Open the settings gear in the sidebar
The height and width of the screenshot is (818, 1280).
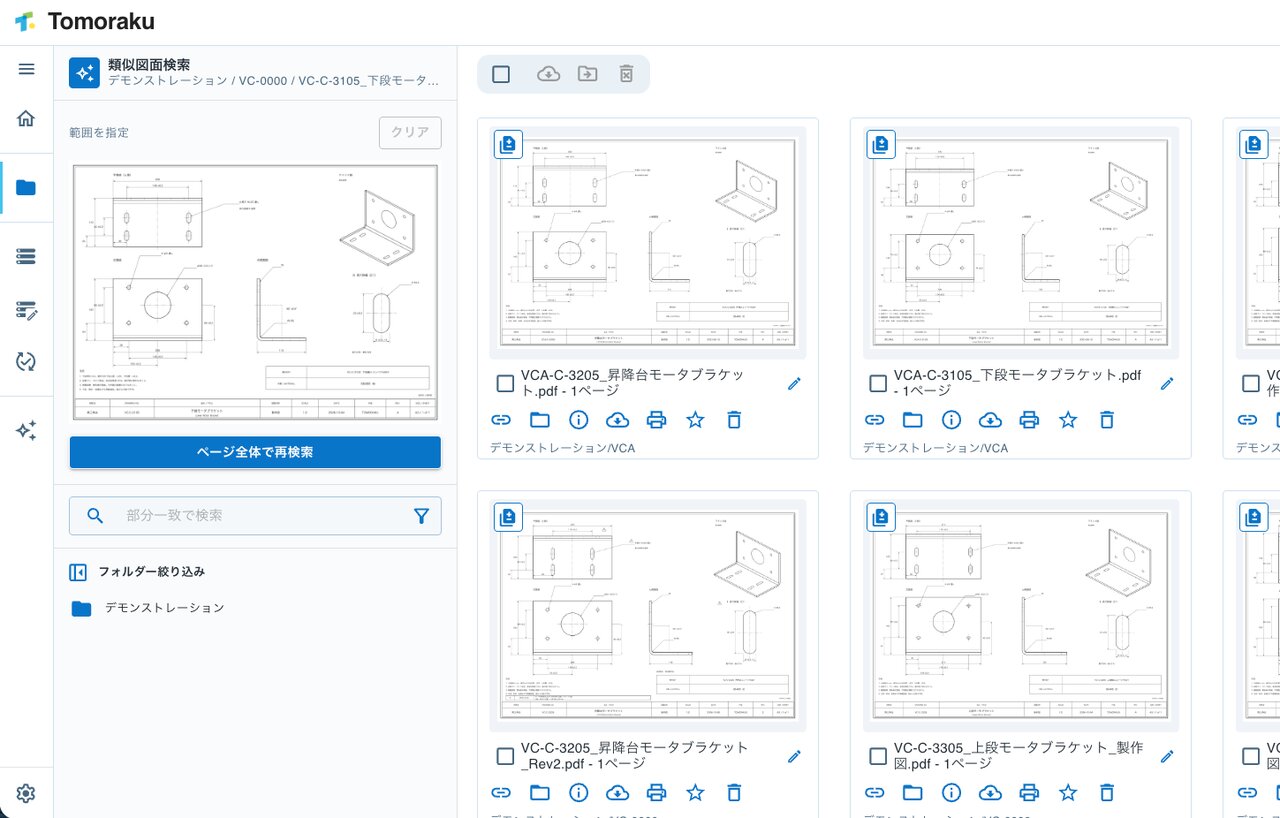click(x=26, y=793)
